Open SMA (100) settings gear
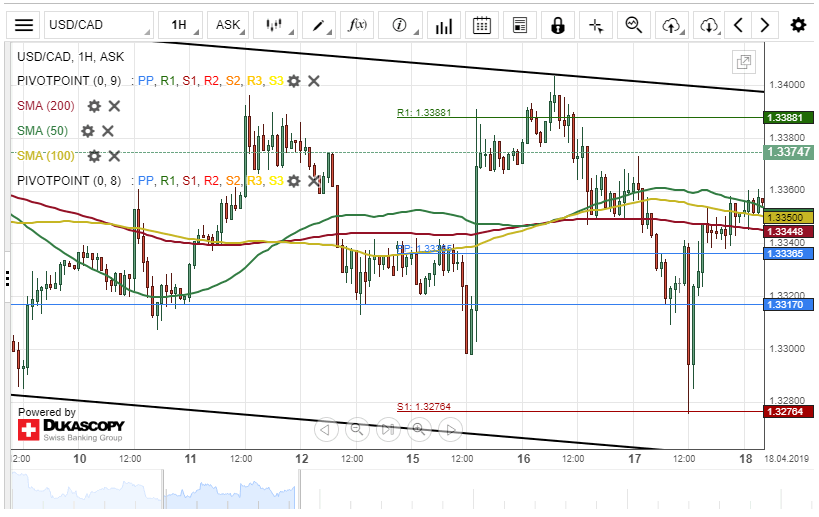 [94, 156]
